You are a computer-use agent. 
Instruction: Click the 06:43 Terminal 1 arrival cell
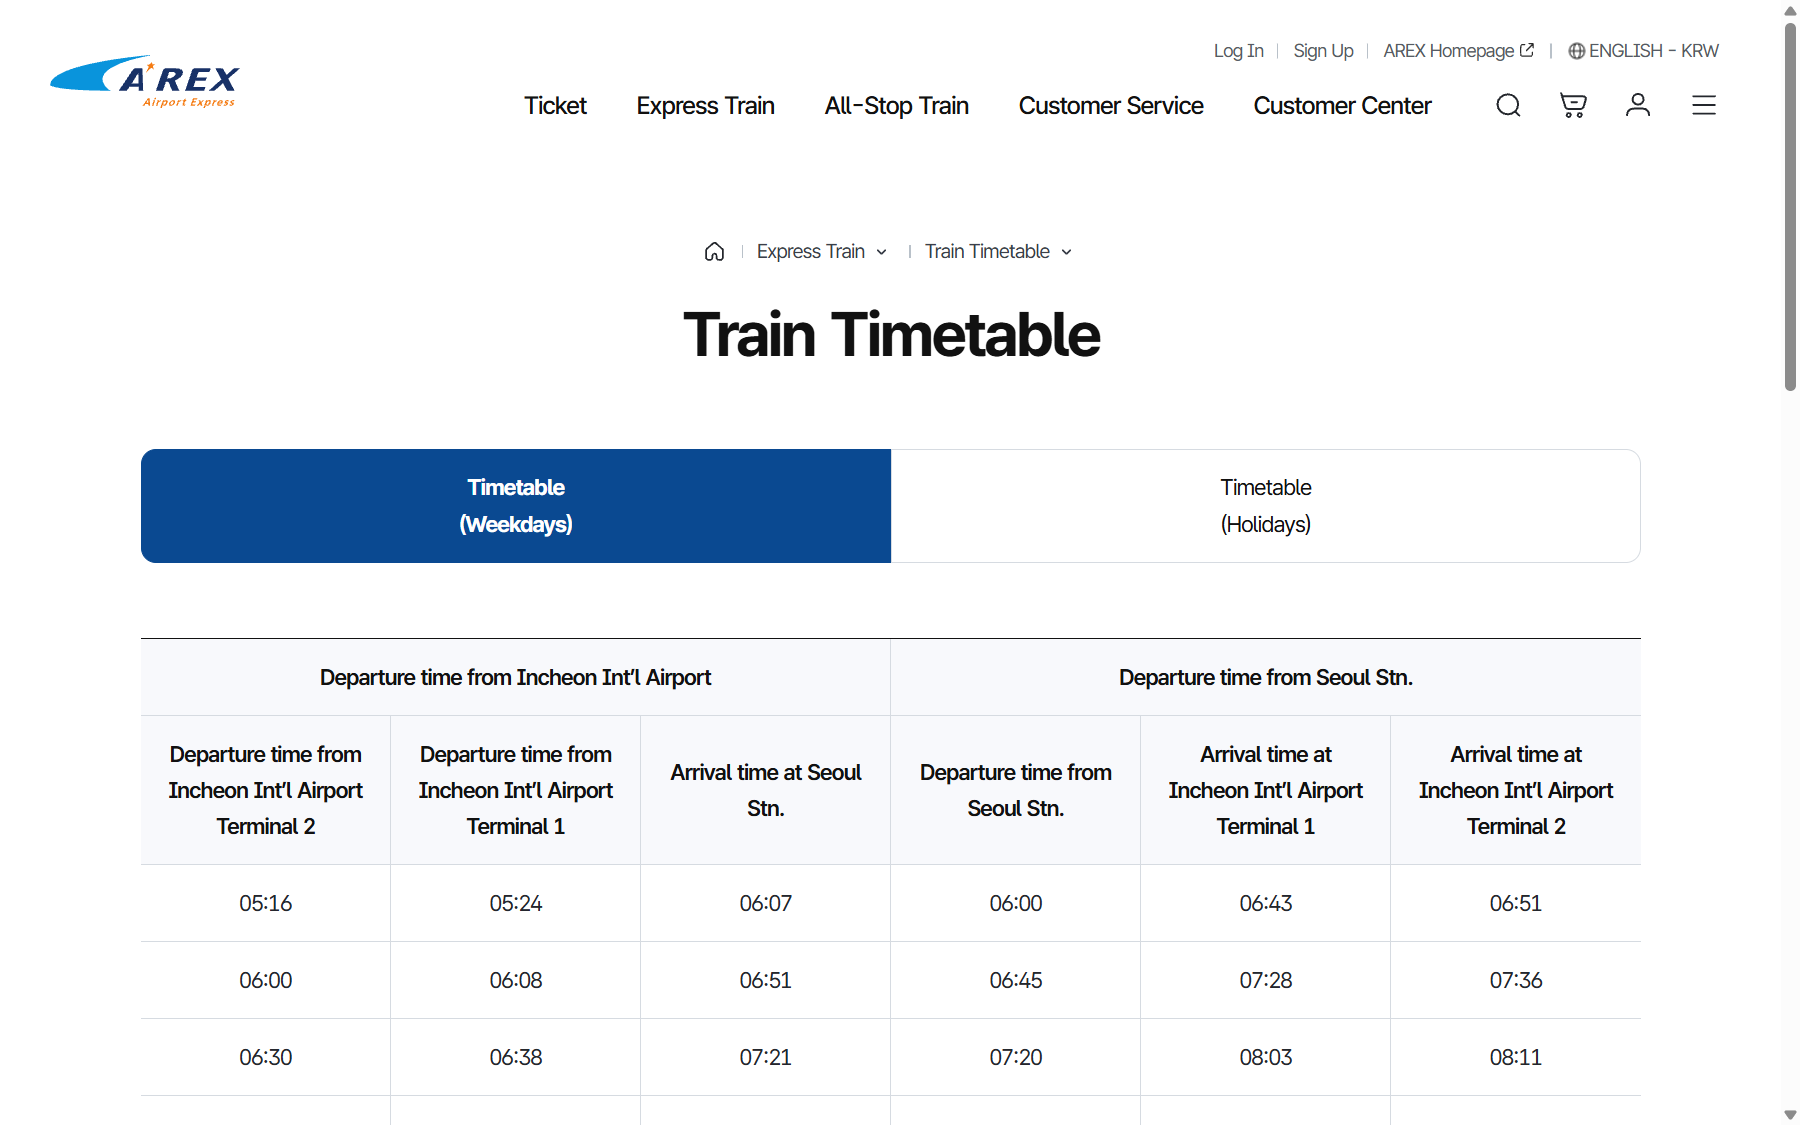[x=1266, y=903]
